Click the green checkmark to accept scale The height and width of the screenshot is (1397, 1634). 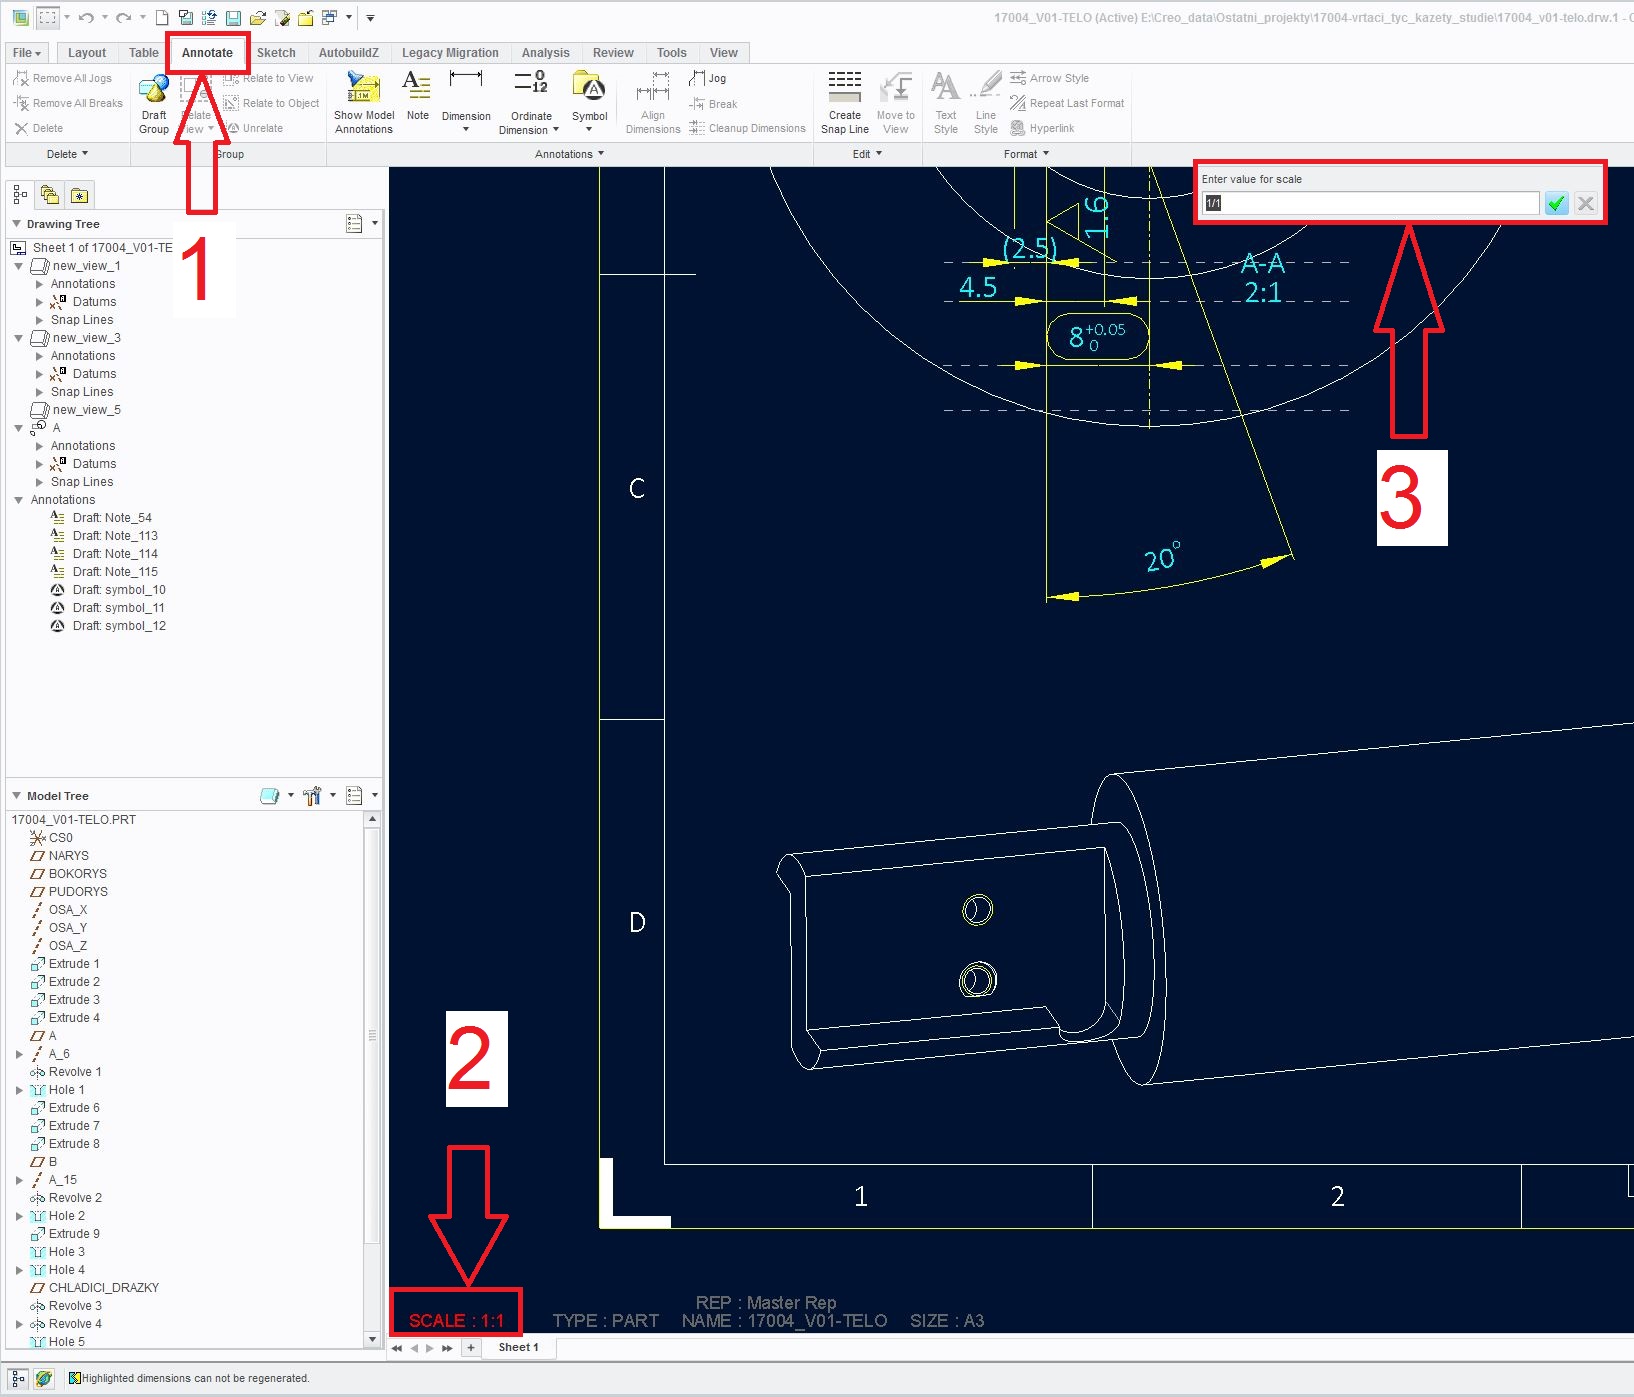point(1556,203)
